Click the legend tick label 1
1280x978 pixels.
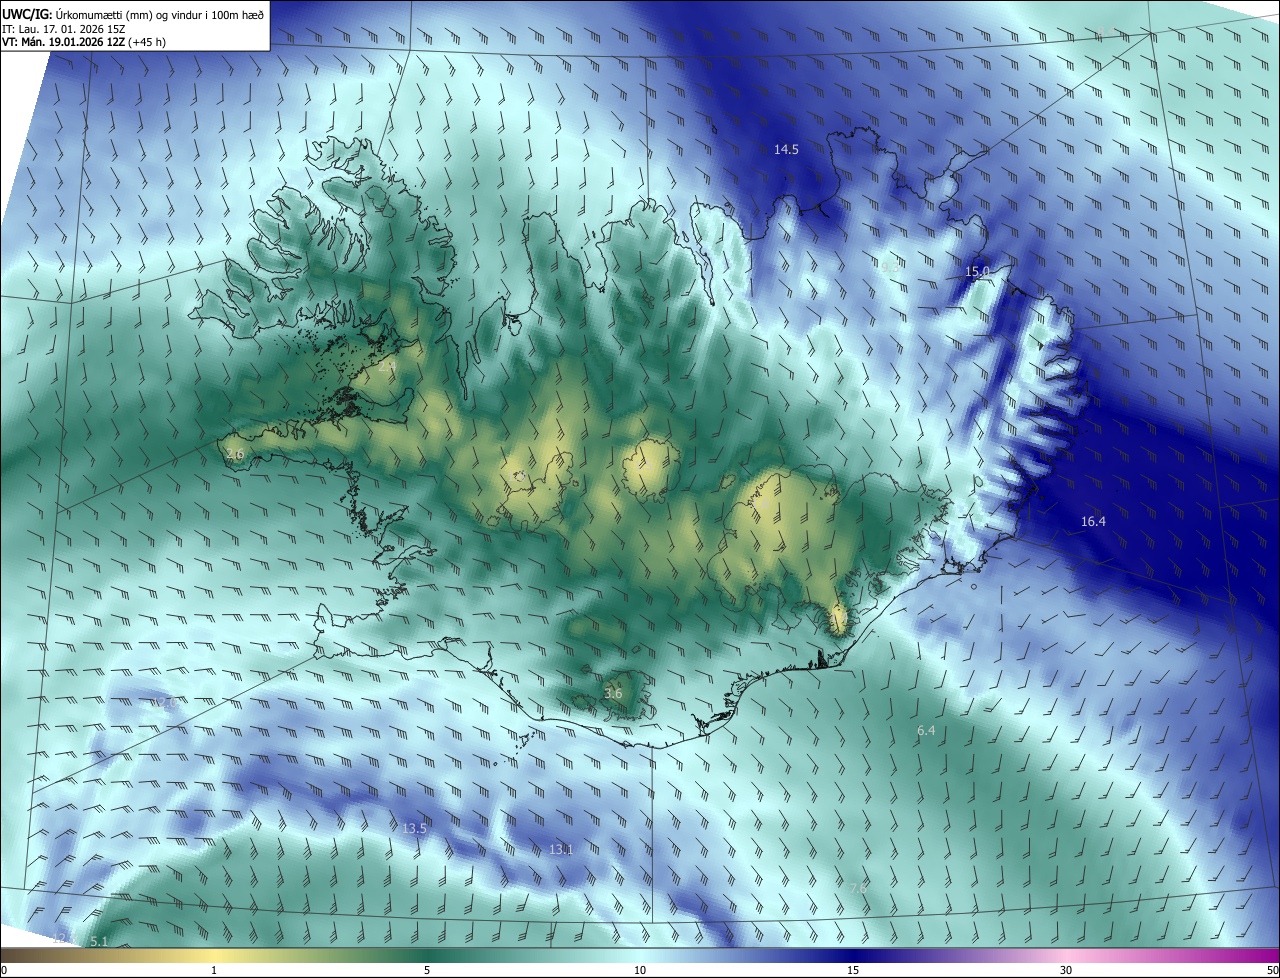[x=214, y=970]
